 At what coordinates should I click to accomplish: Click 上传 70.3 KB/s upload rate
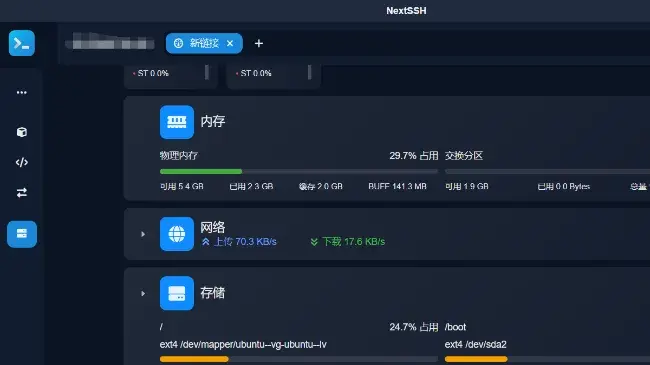[x=245, y=242]
